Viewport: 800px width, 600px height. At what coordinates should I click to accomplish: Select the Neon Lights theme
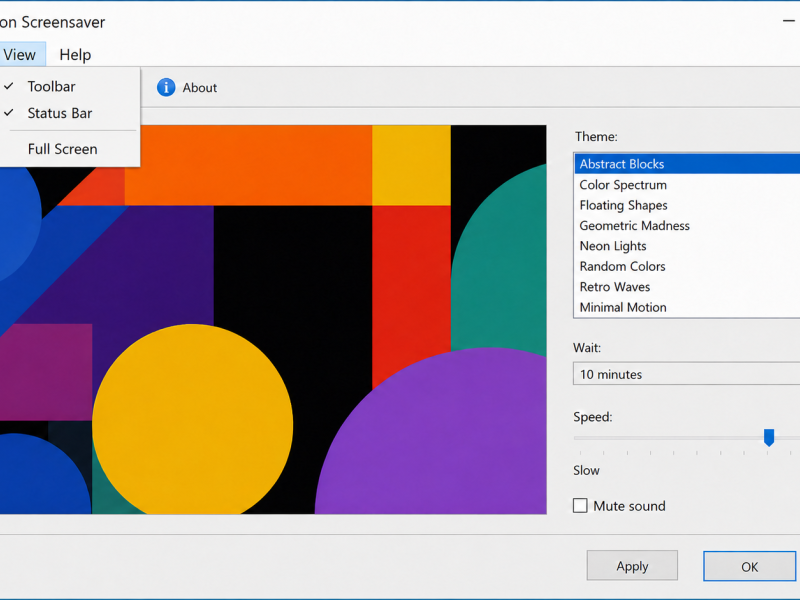[x=687, y=246]
